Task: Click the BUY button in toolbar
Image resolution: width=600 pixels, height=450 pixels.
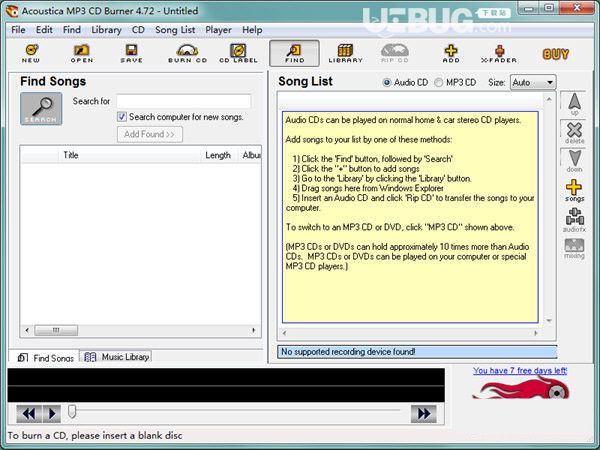Action: [x=556, y=54]
